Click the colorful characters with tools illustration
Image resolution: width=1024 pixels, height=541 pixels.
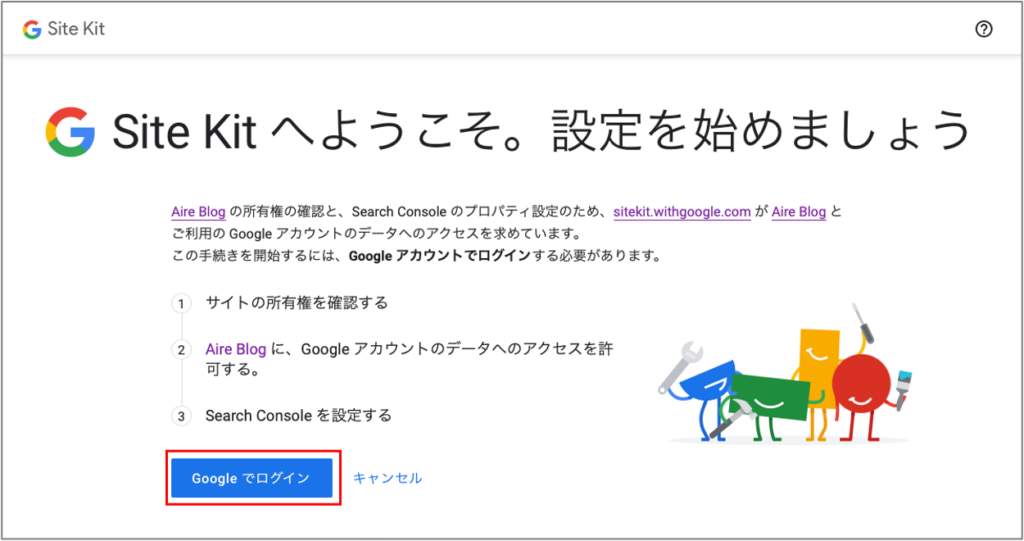pos(786,374)
